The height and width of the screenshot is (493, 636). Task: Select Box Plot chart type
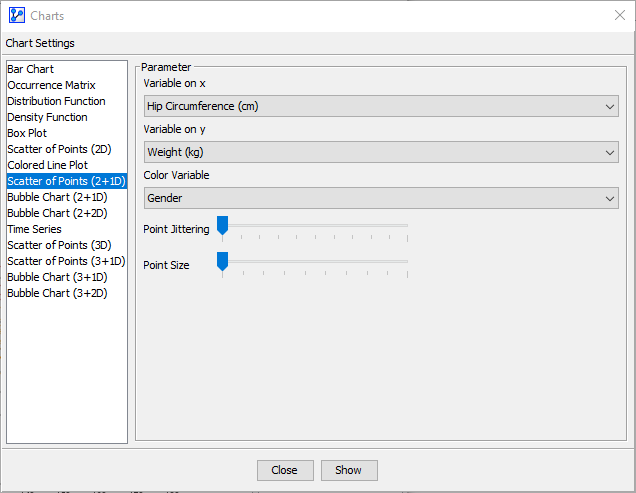pos(27,133)
